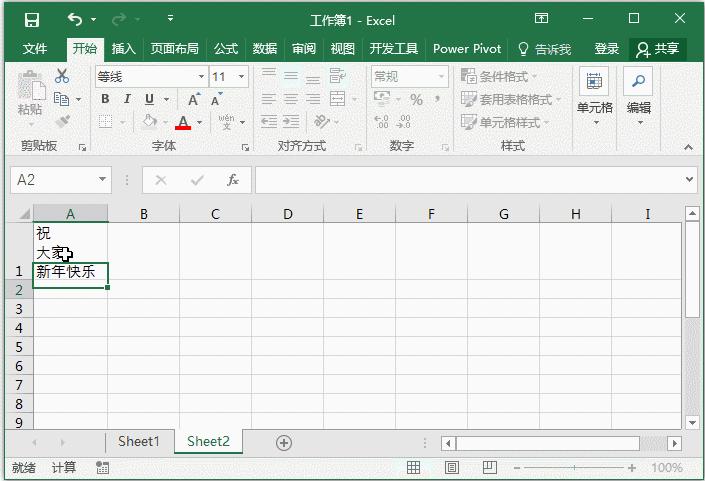Open 条件格式 conditional formatting
The width and height of the screenshot is (705, 481).
(x=499, y=76)
